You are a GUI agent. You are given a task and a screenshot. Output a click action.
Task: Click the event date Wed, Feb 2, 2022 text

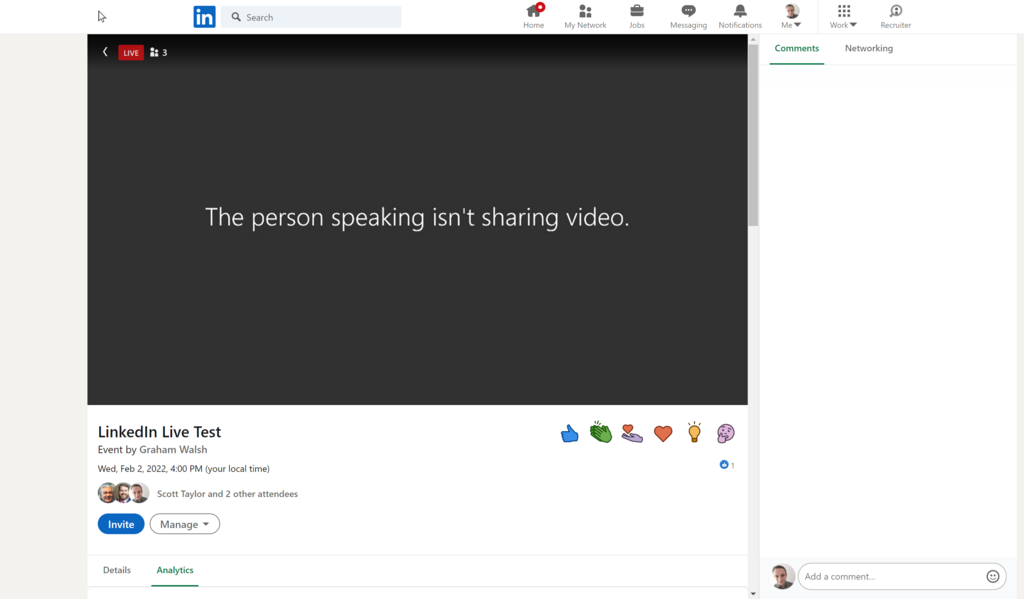click(x=184, y=469)
